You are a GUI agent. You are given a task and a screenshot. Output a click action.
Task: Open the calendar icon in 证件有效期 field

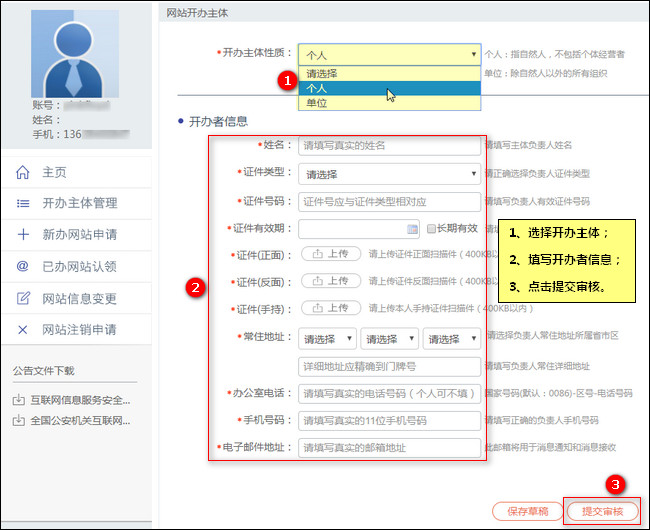(x=412, y=229)
